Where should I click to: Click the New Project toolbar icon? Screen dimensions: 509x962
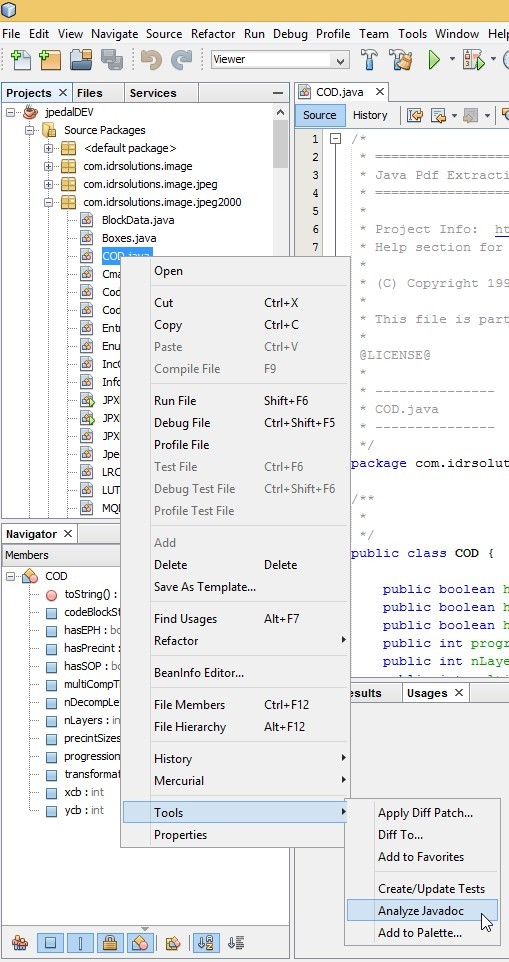point(50,60)
